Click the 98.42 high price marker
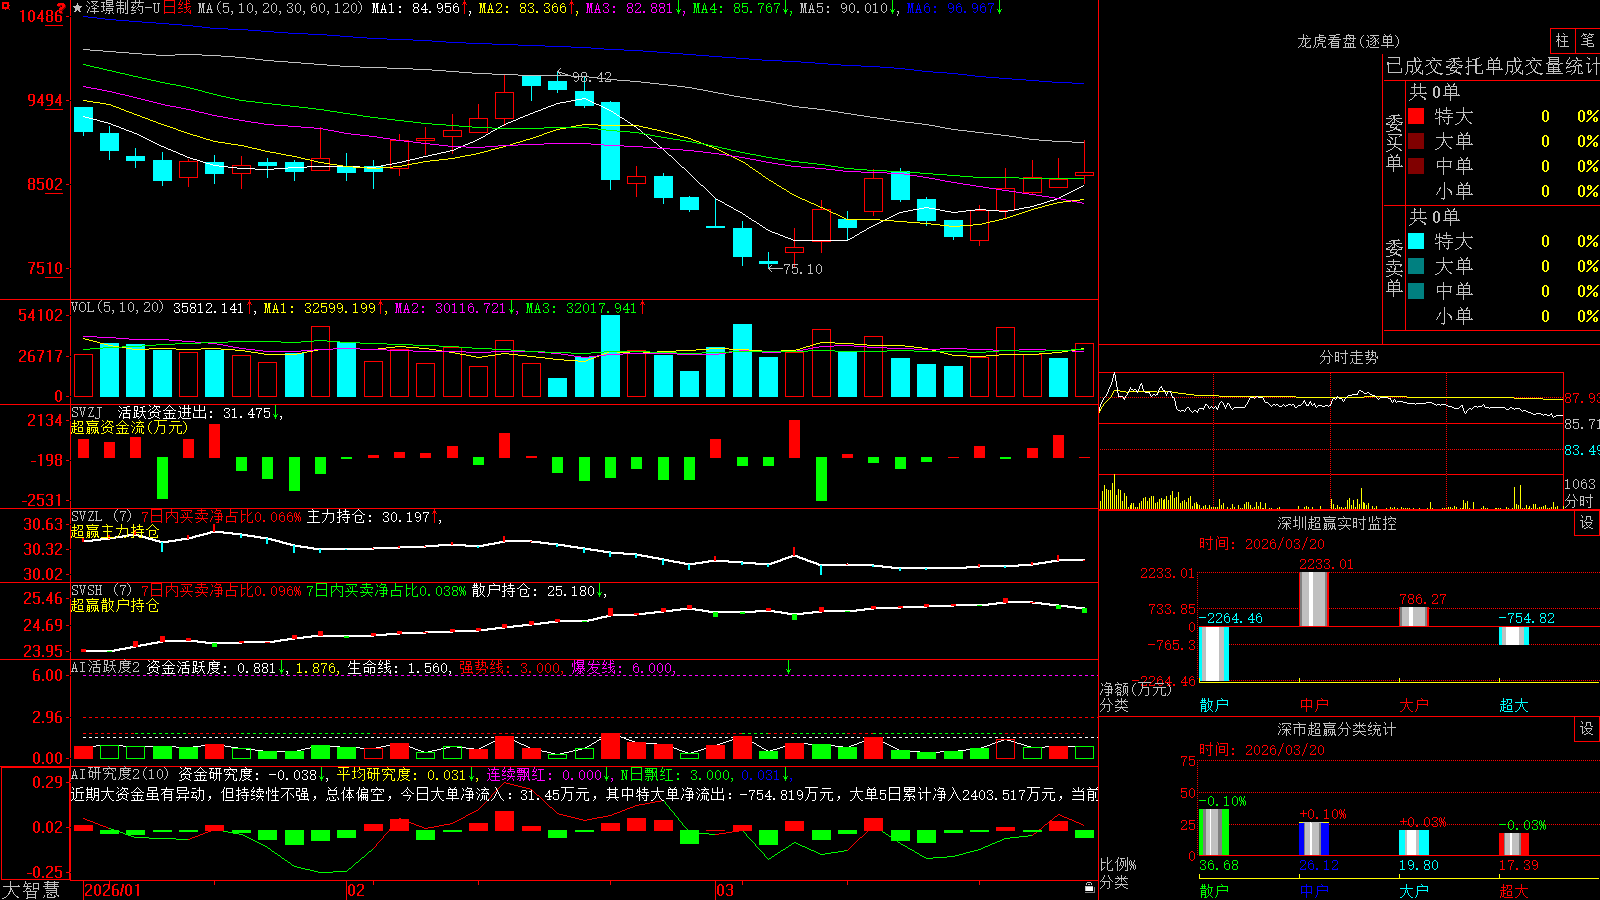The image size is (1600, 900). 592,77
